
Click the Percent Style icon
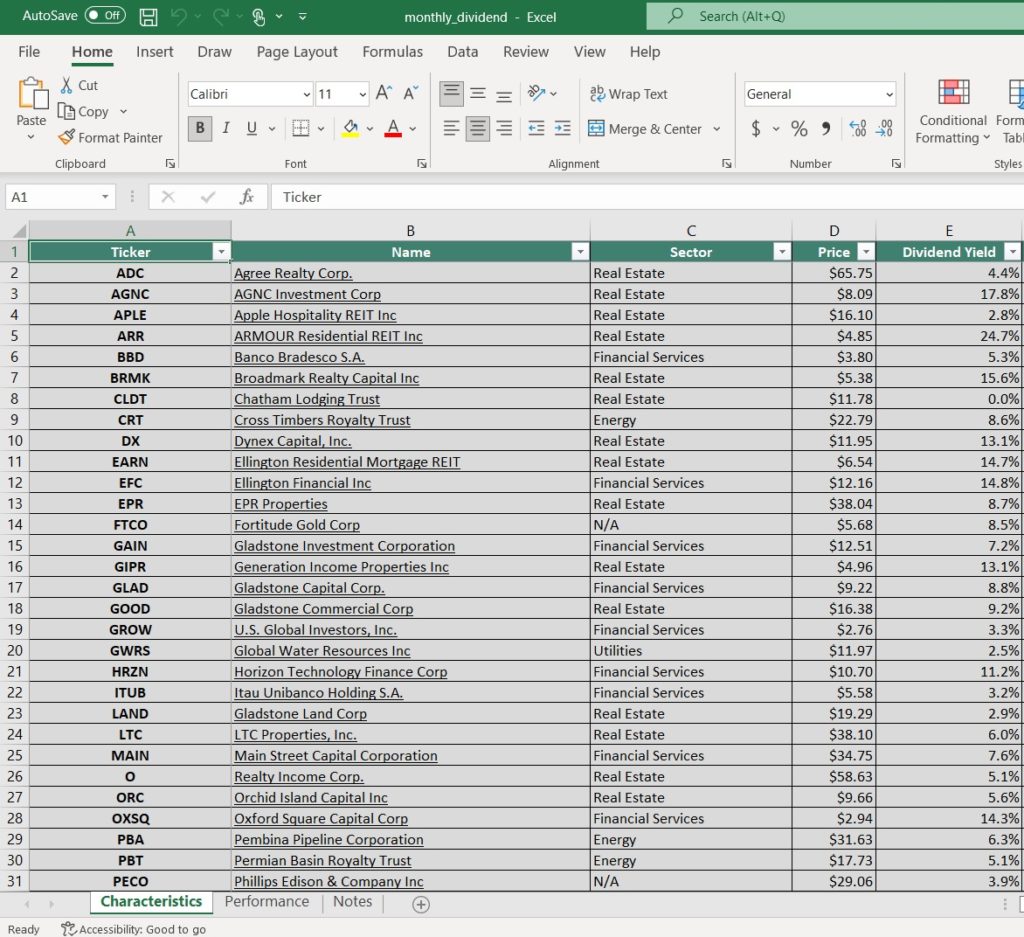pyautogui.click(x=799, y=128)
